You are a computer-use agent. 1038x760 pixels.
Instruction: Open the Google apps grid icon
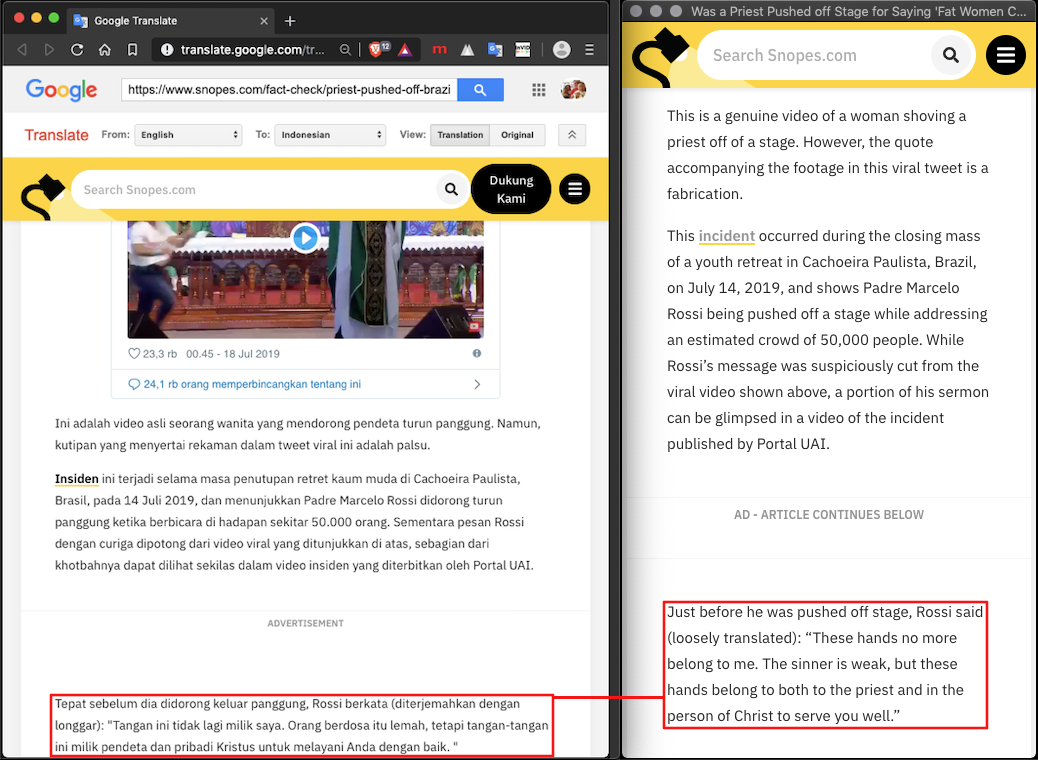tap(539, 90)
